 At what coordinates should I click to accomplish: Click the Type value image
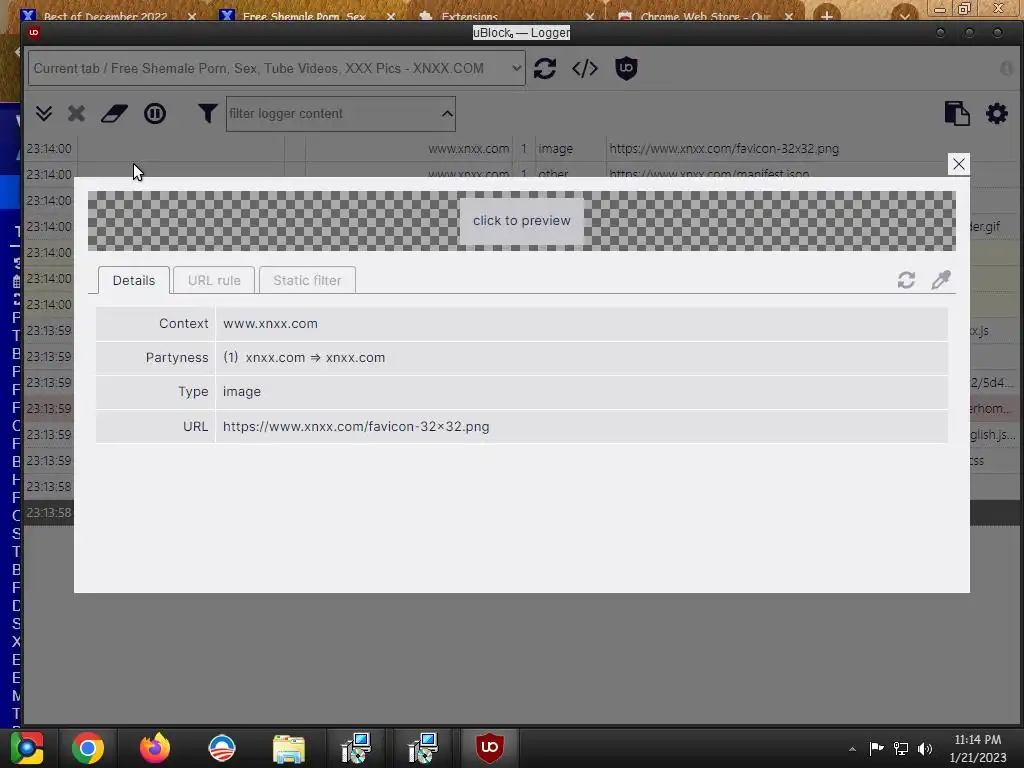[242, 391]
